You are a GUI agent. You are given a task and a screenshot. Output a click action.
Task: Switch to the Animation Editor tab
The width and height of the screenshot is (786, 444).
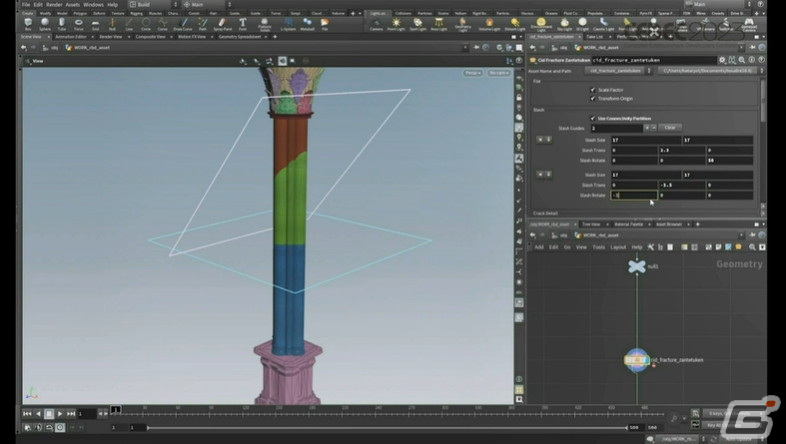pyautogui.click(x=71, y=37)
